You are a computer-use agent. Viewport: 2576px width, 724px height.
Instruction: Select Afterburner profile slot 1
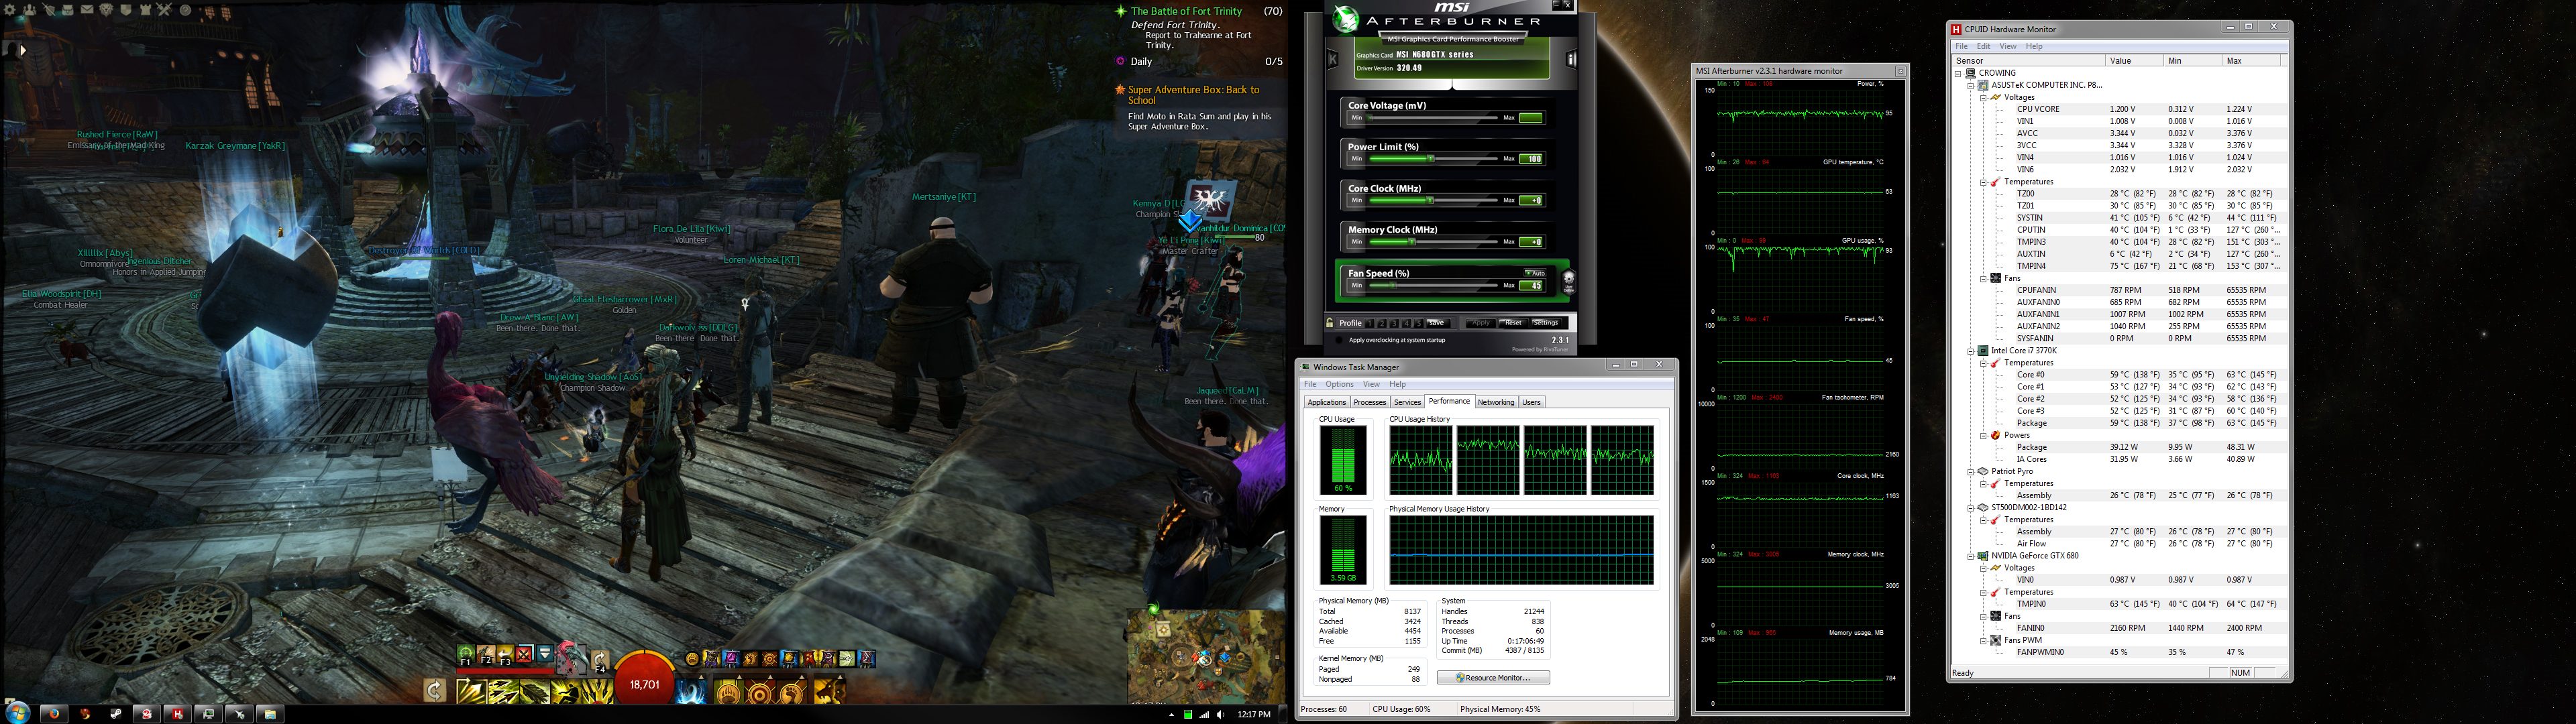pyautogui.click(x=1370, y=323)
